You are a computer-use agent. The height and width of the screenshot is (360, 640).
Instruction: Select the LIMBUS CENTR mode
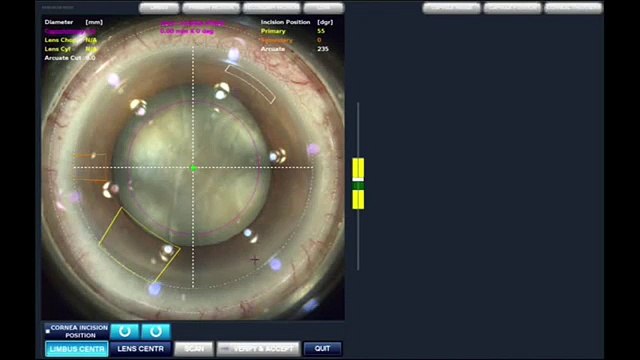tap(77, 349)
